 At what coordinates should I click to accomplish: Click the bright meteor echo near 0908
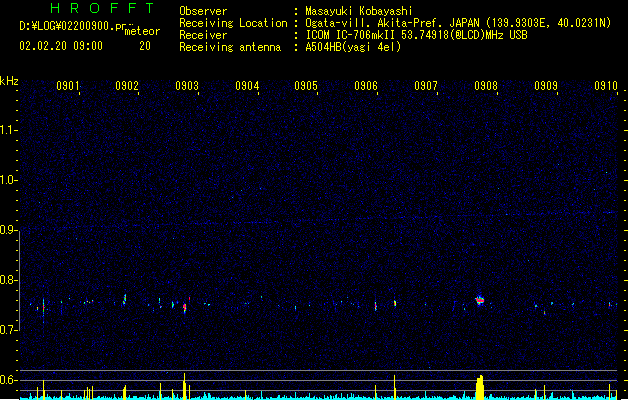pos(480,300)
